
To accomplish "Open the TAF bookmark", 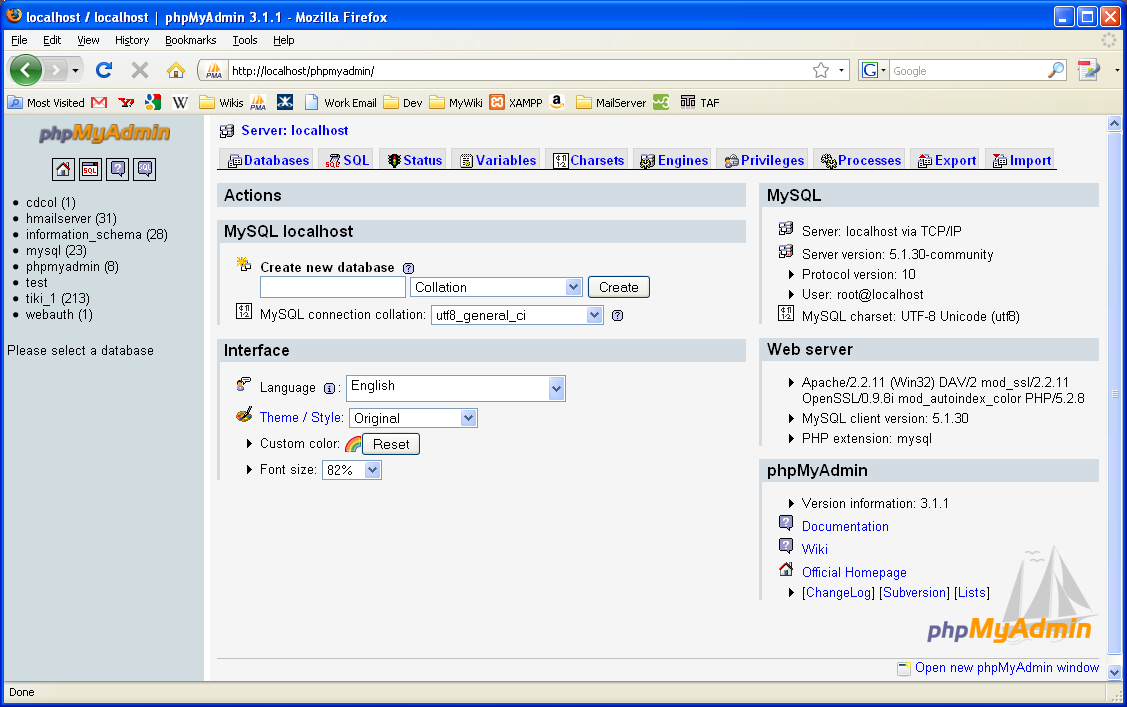I will coord(699,103).
